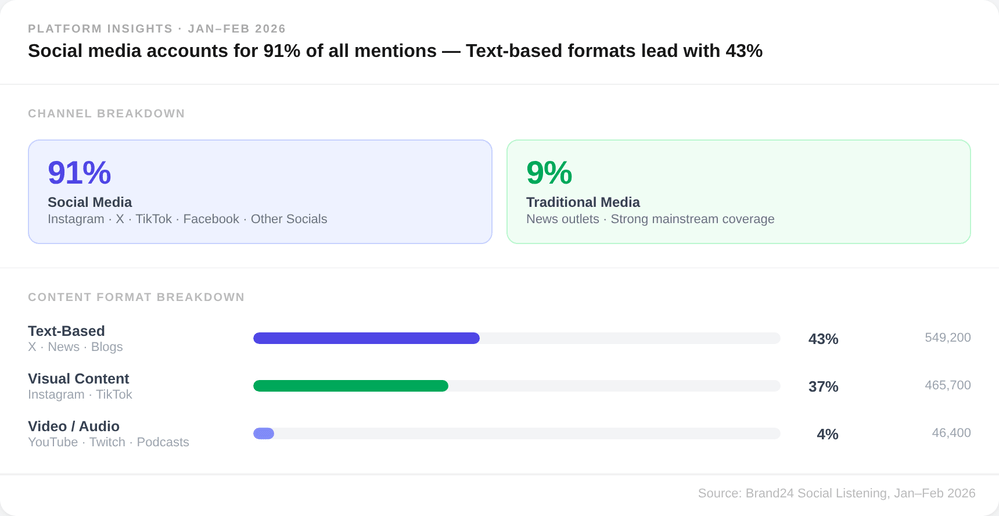The height and width of the screenshot is (516, 999).
Task: Select the large 9% Traditional Media figure
Action: 549,173
